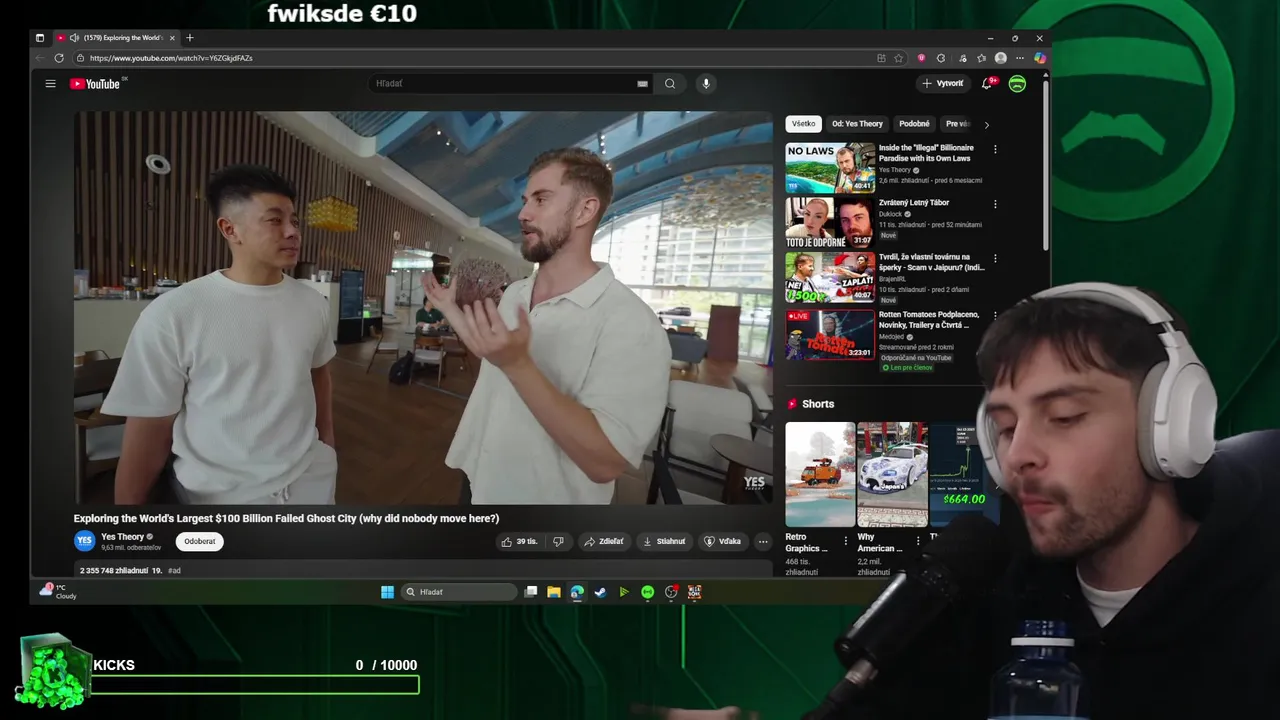
Task: Open options for Retro Graphics short
Action: (845, 541)
